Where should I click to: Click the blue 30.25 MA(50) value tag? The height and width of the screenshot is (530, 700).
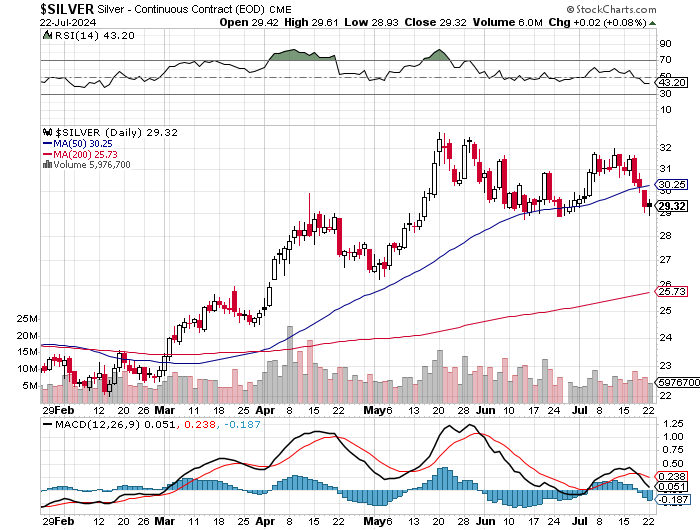673,185
